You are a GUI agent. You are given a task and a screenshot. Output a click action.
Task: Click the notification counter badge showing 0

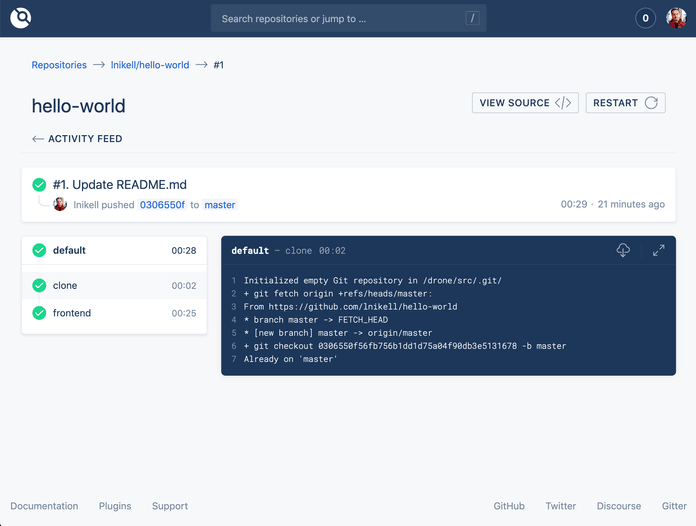645,18
